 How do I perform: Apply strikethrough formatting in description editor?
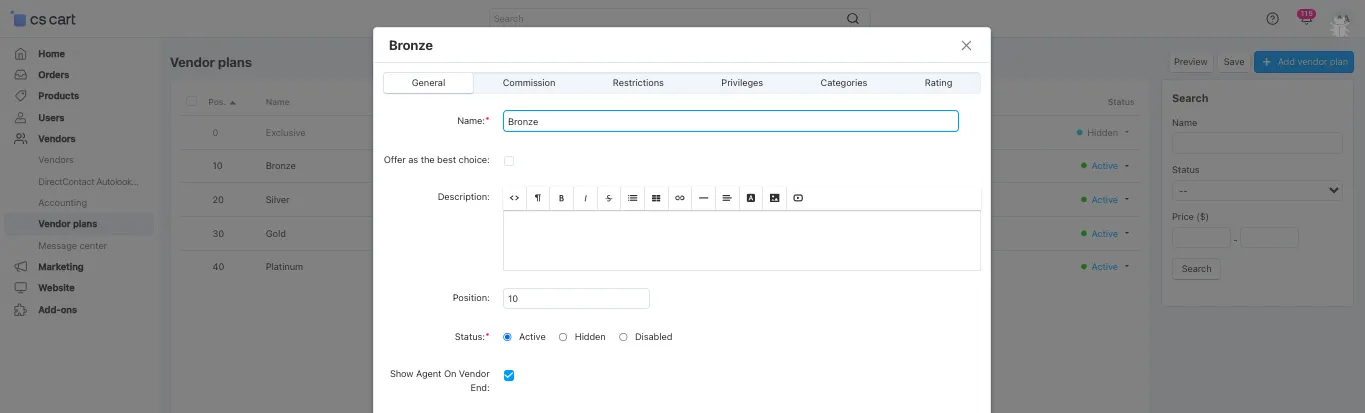tap(609, 198)
